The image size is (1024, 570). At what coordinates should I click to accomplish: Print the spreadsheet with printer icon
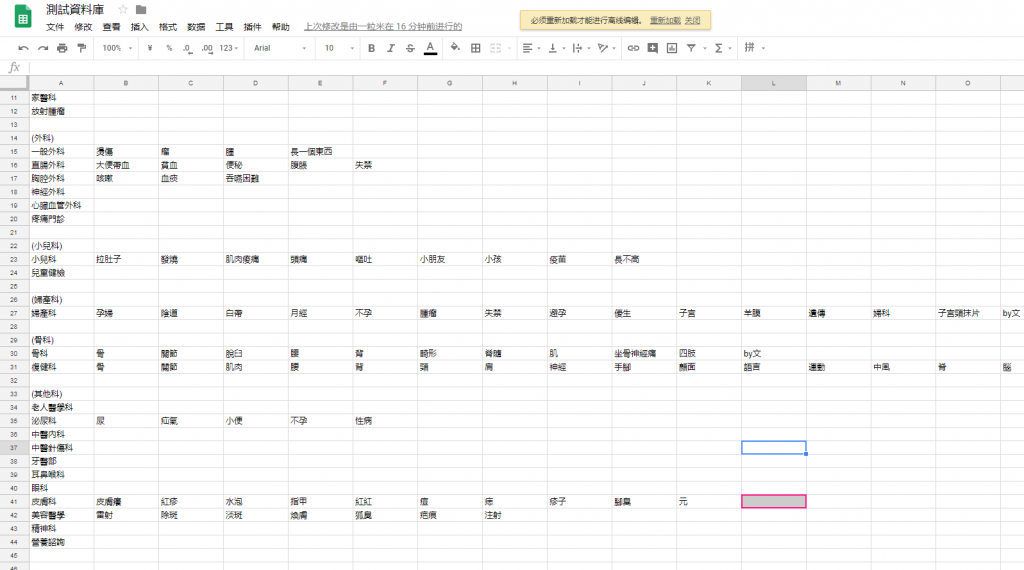(62, 48)
